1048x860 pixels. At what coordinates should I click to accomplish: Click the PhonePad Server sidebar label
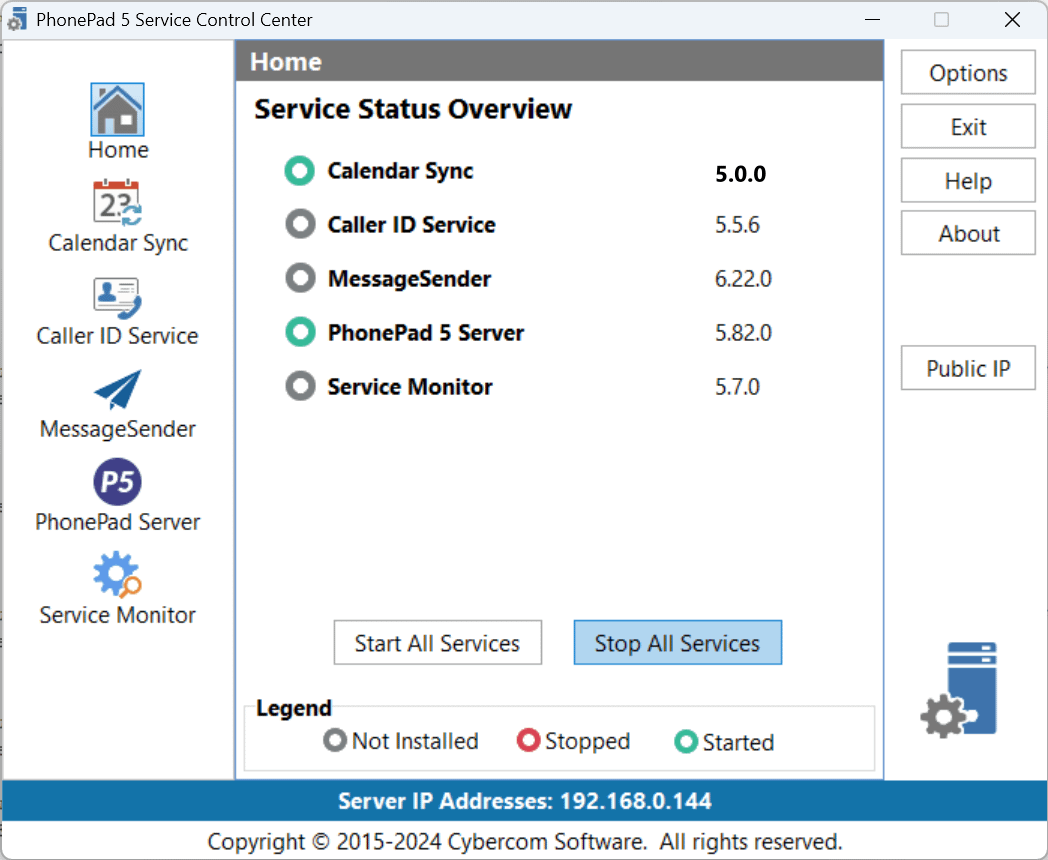click(118, 521)
